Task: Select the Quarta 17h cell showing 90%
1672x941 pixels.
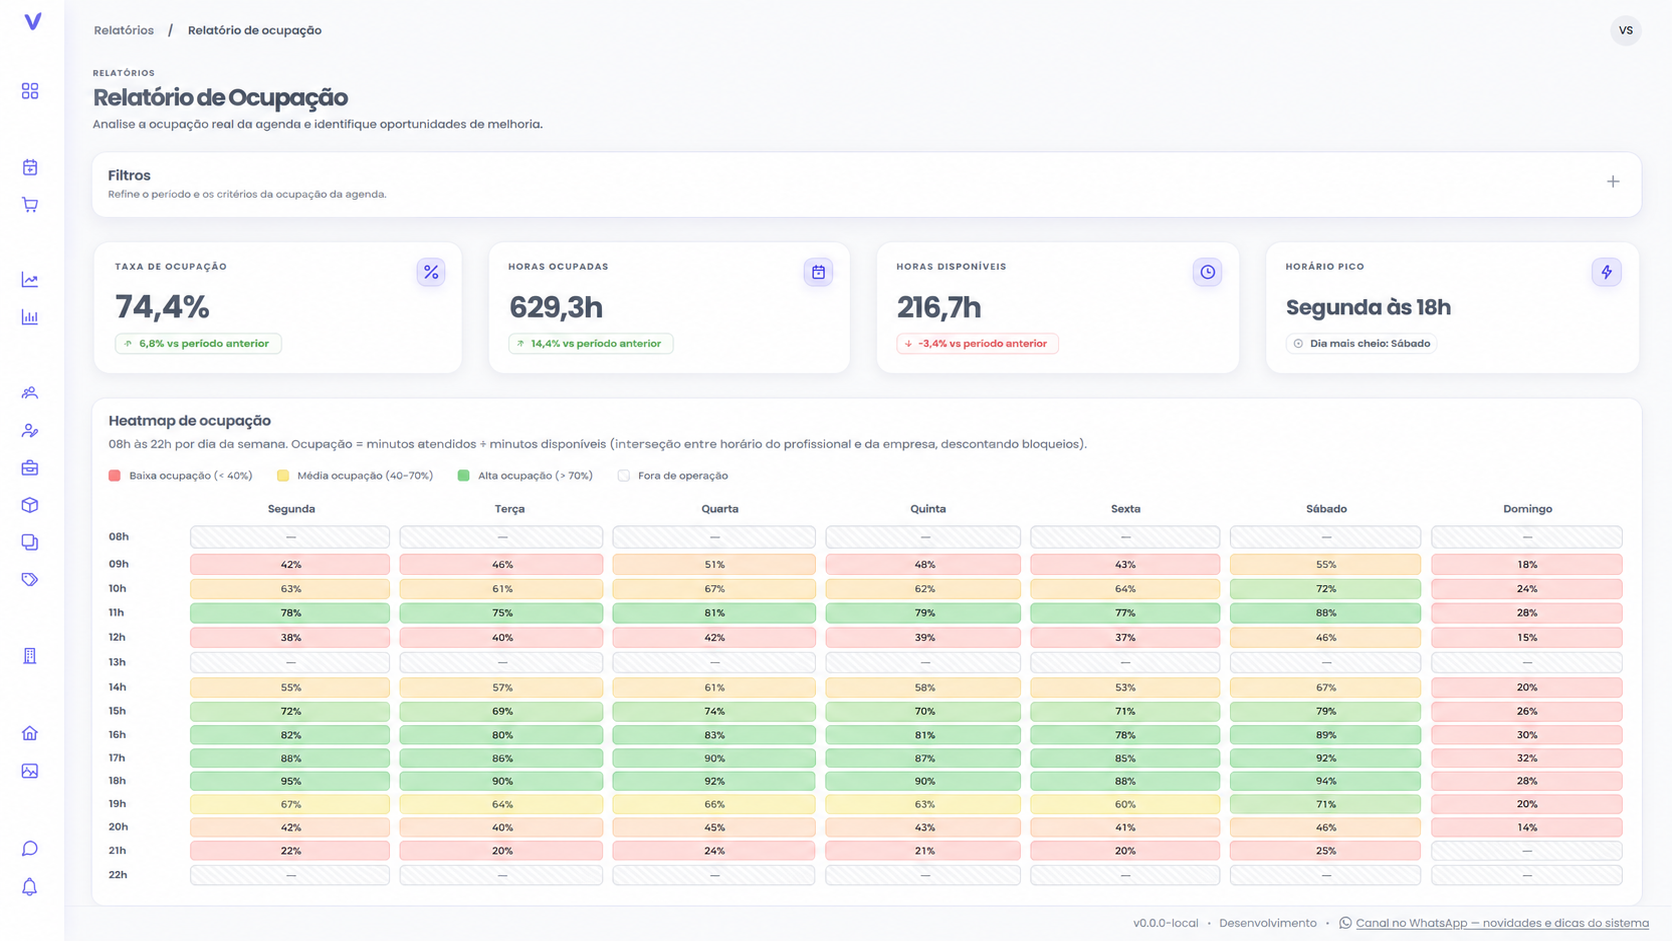Action: pos(714,758)
